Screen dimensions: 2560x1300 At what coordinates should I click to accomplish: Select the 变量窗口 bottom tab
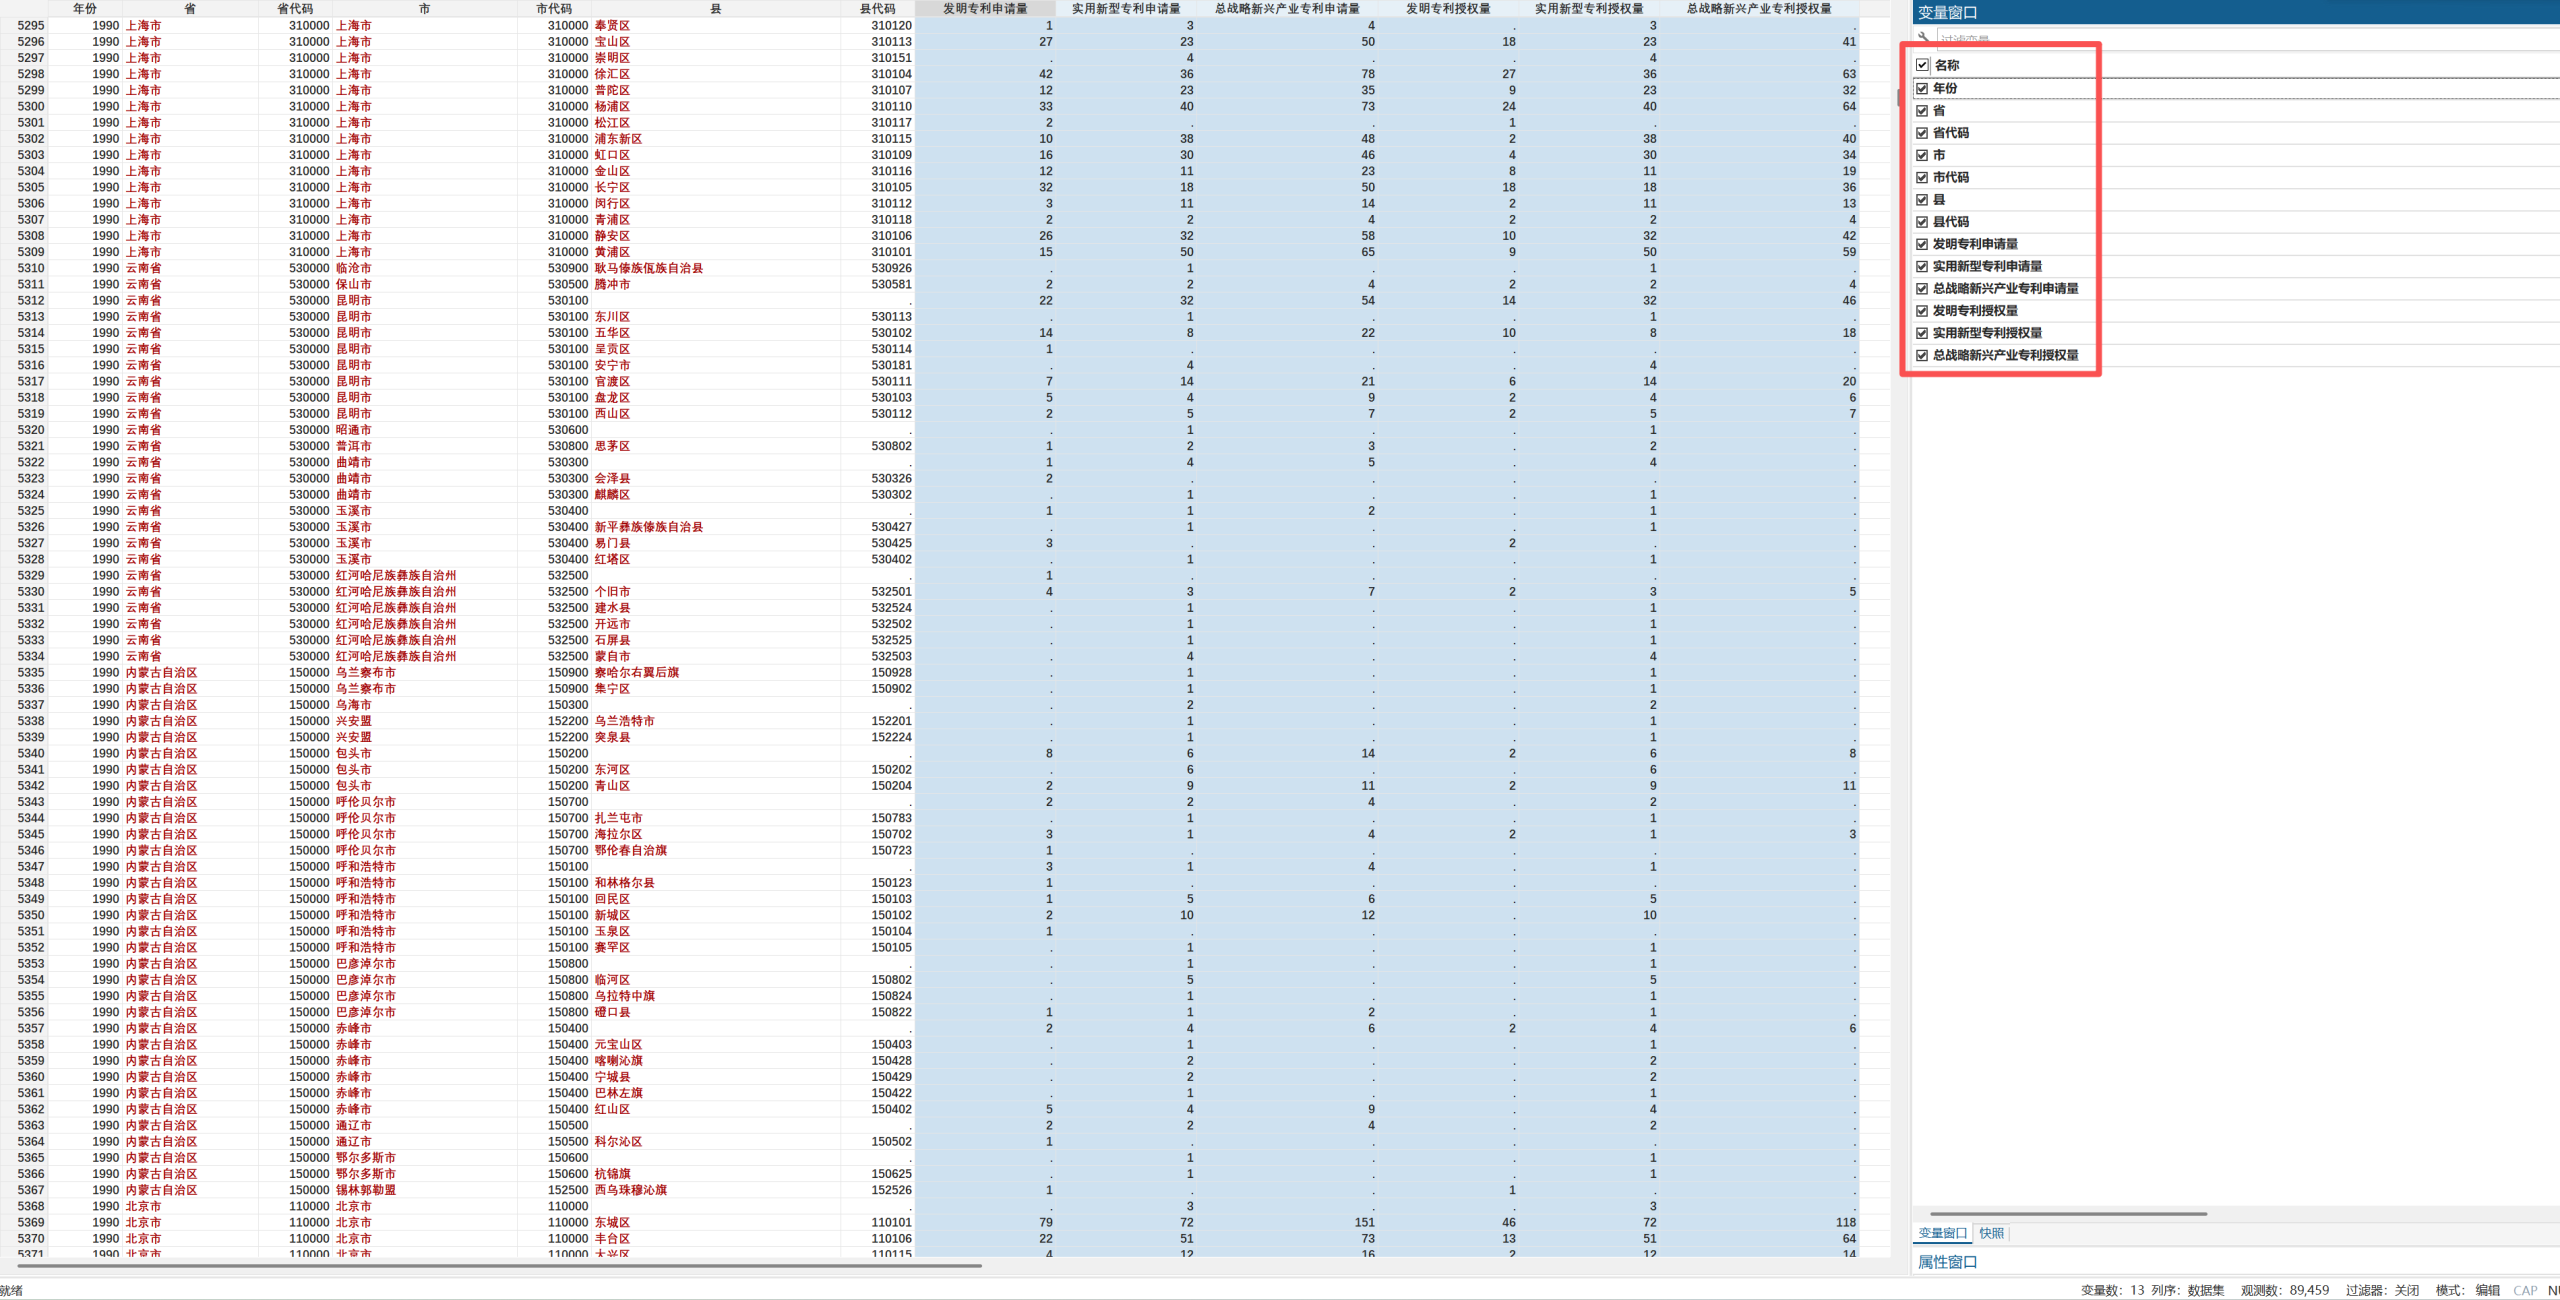click(x=1942, y=1233)
